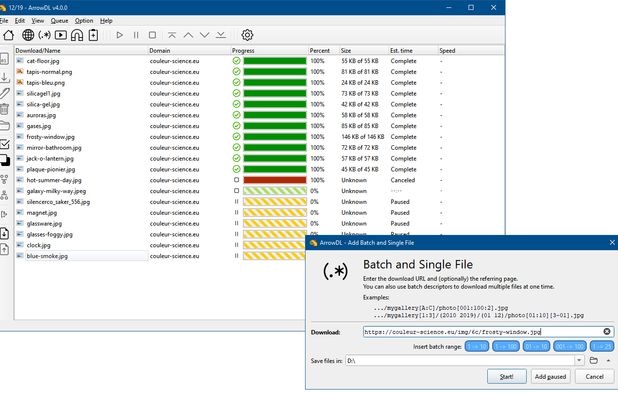Move selection to top of the queue

[x=172, y=35]
